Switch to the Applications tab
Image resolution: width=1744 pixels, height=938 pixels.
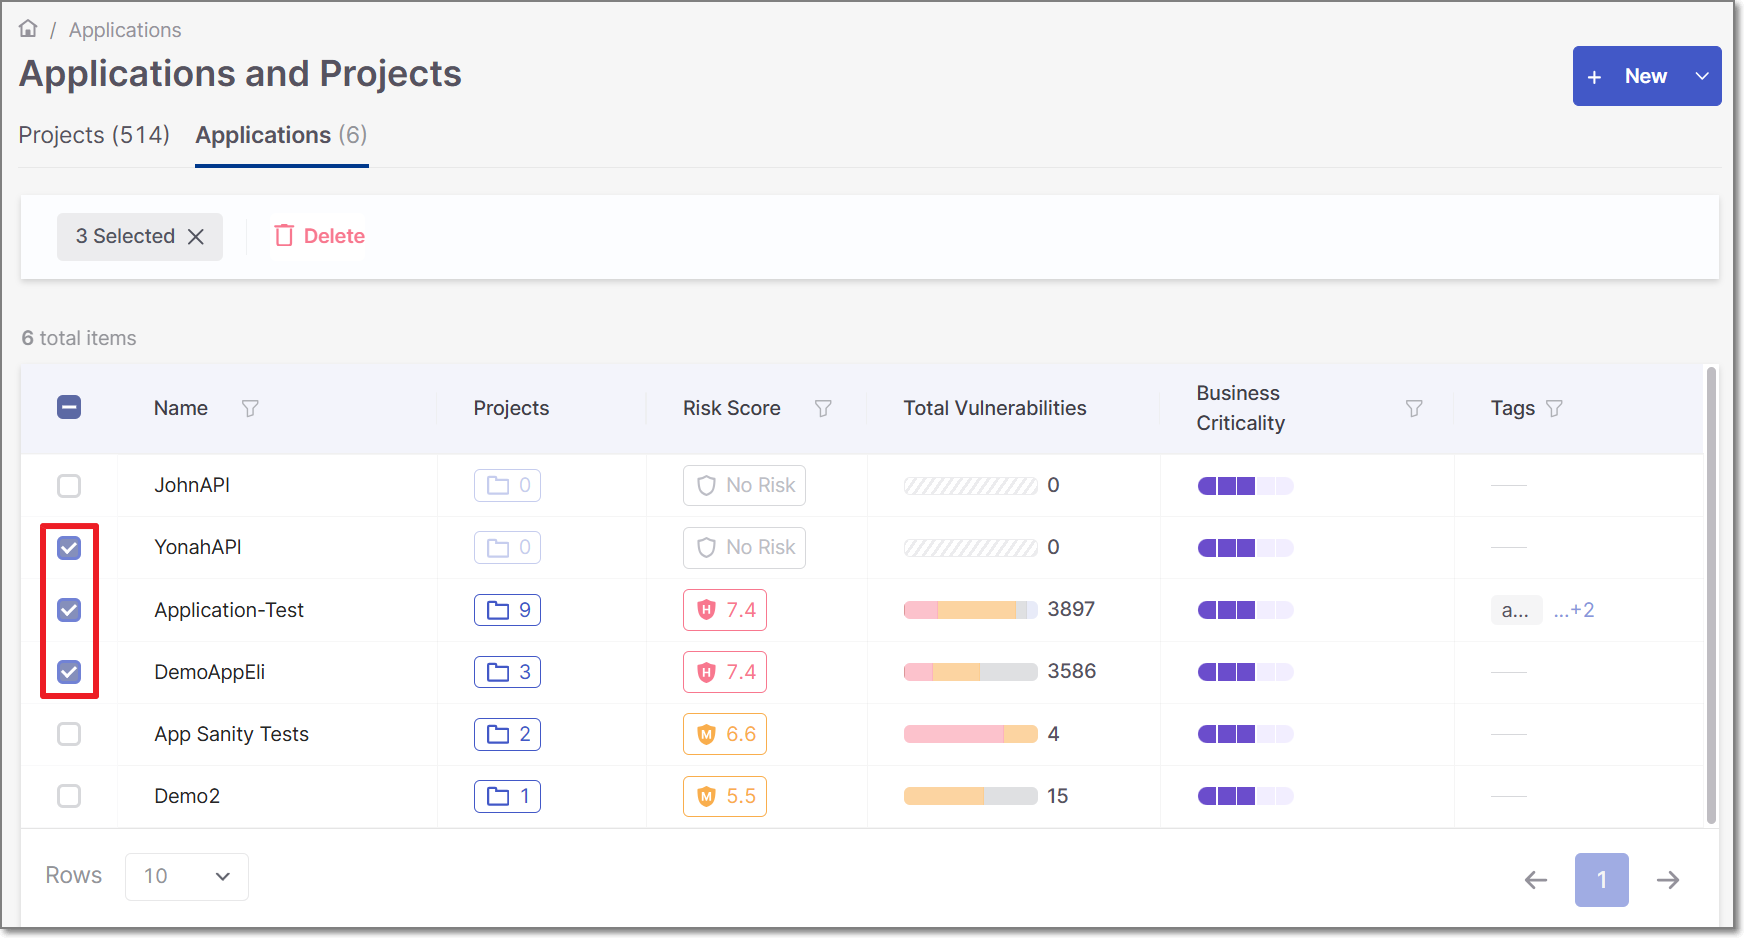click(281, 134)
